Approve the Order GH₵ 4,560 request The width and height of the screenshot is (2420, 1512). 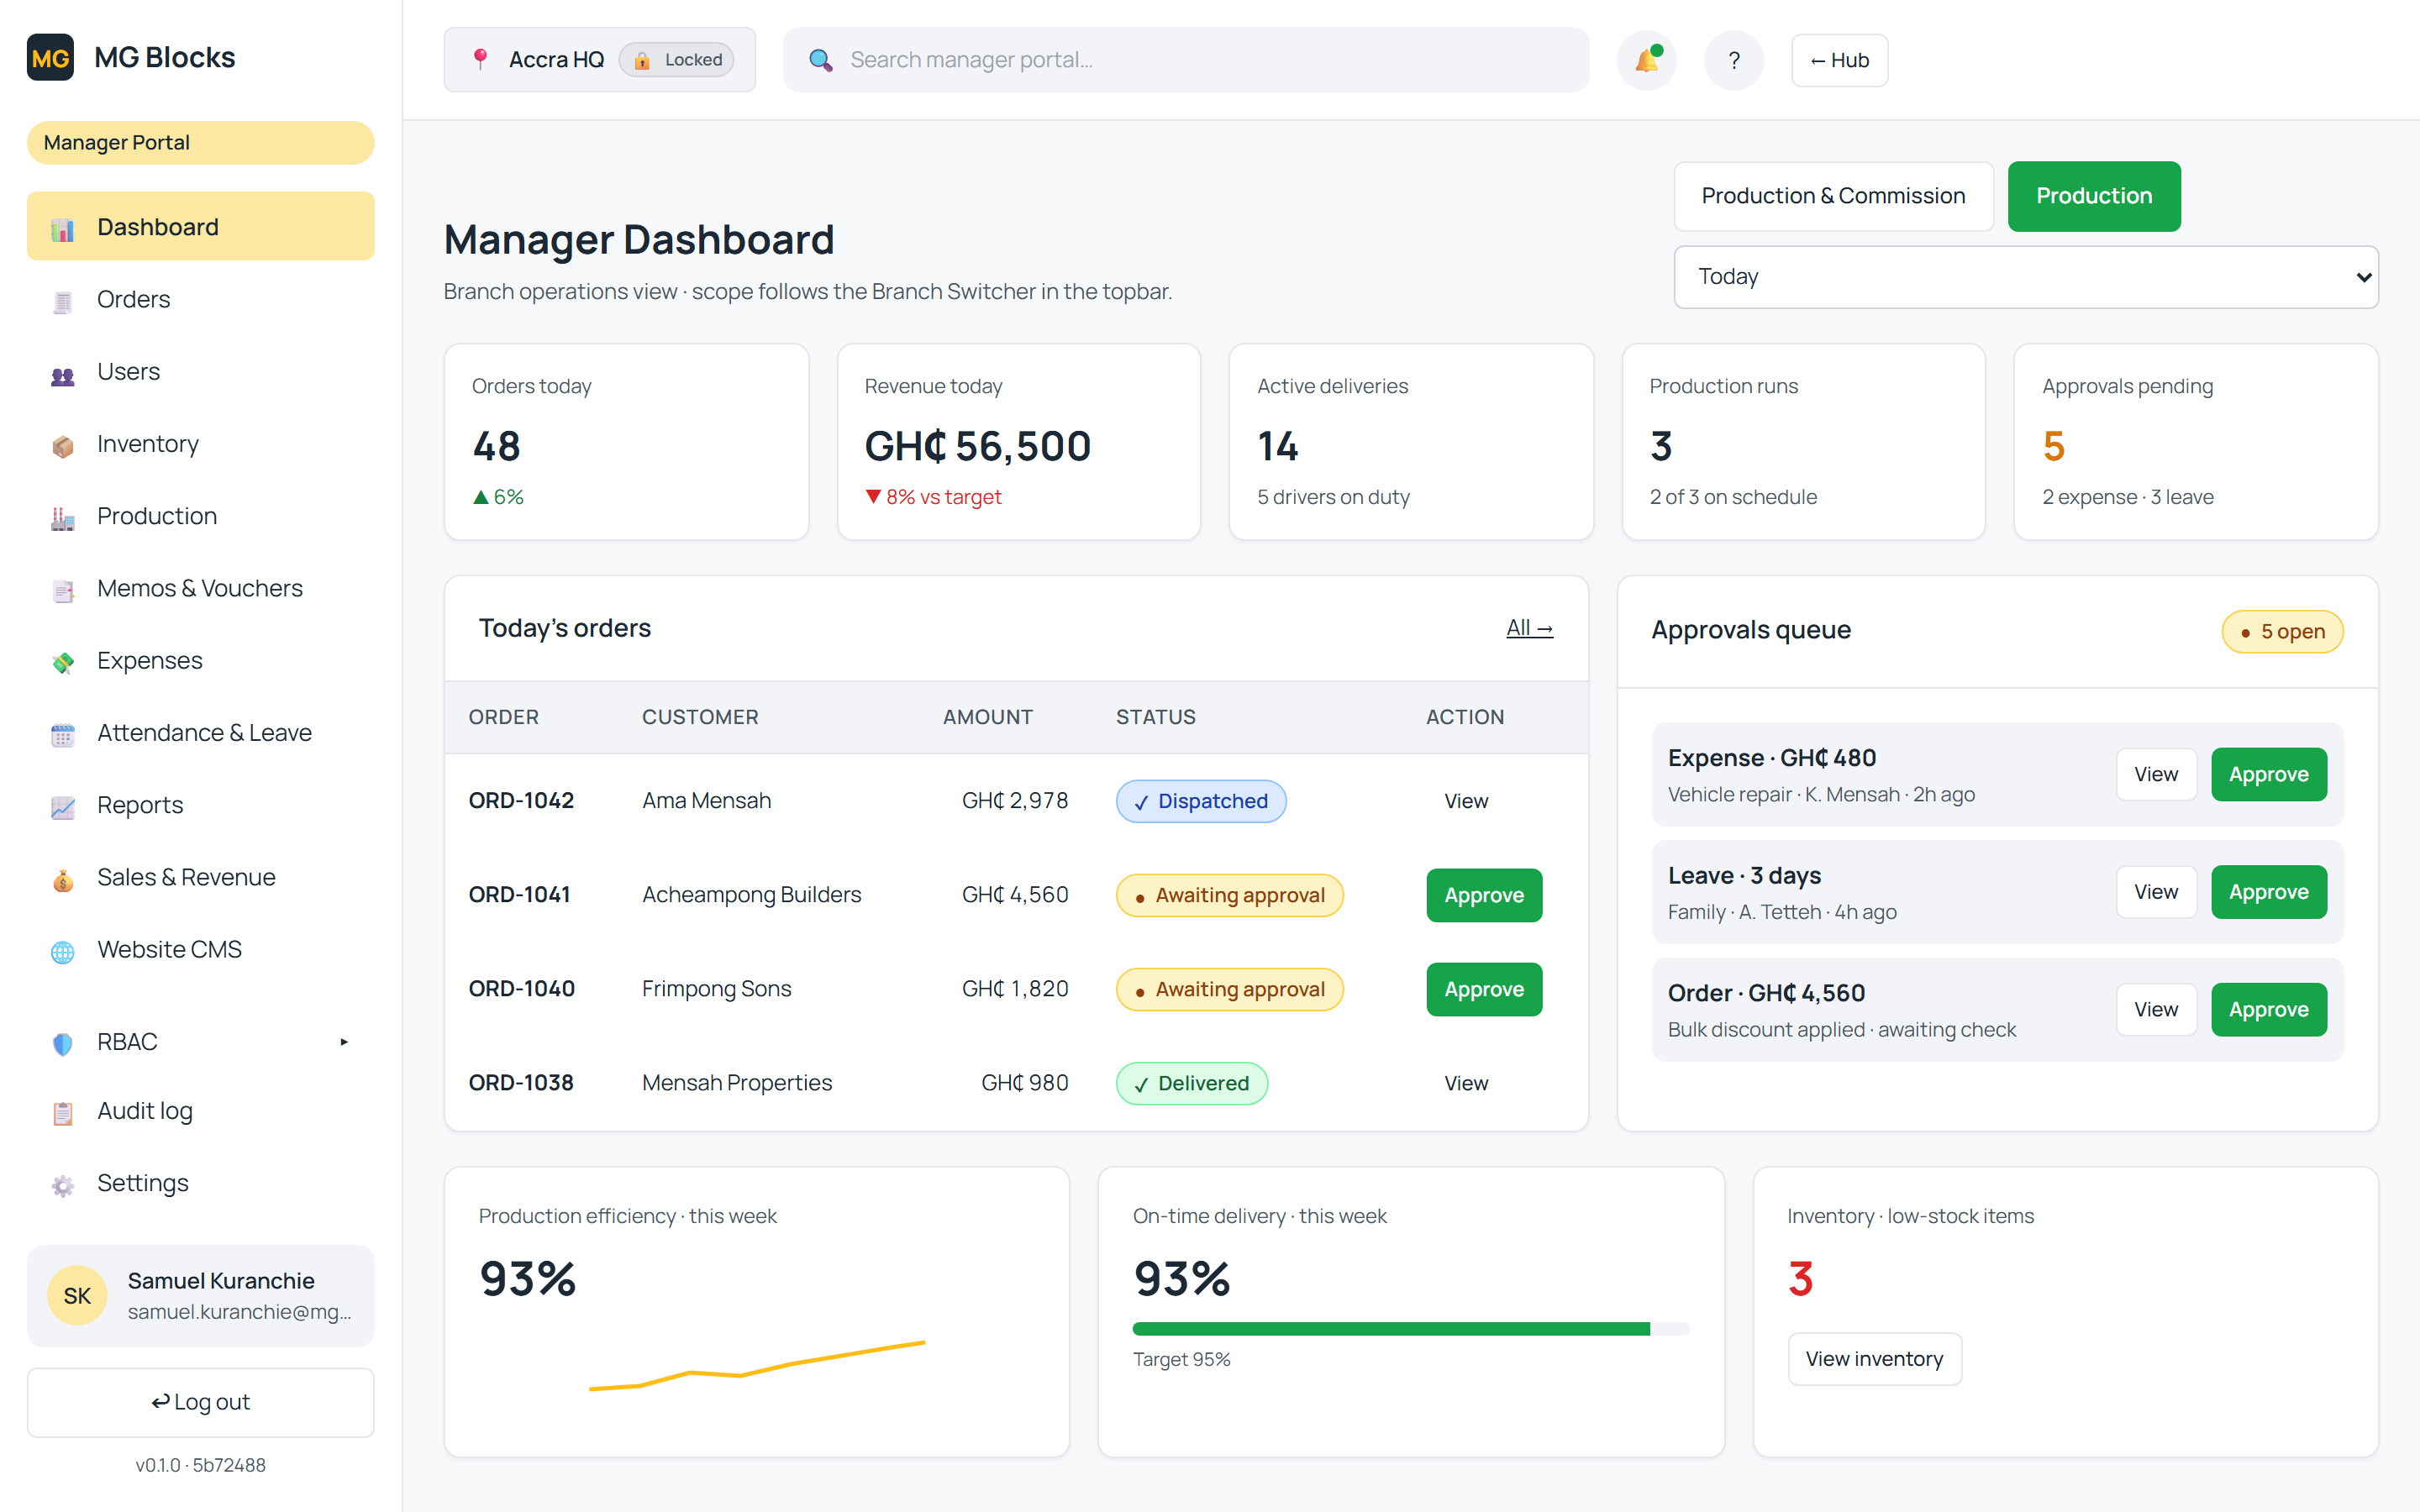(x=2268, y=1010)
